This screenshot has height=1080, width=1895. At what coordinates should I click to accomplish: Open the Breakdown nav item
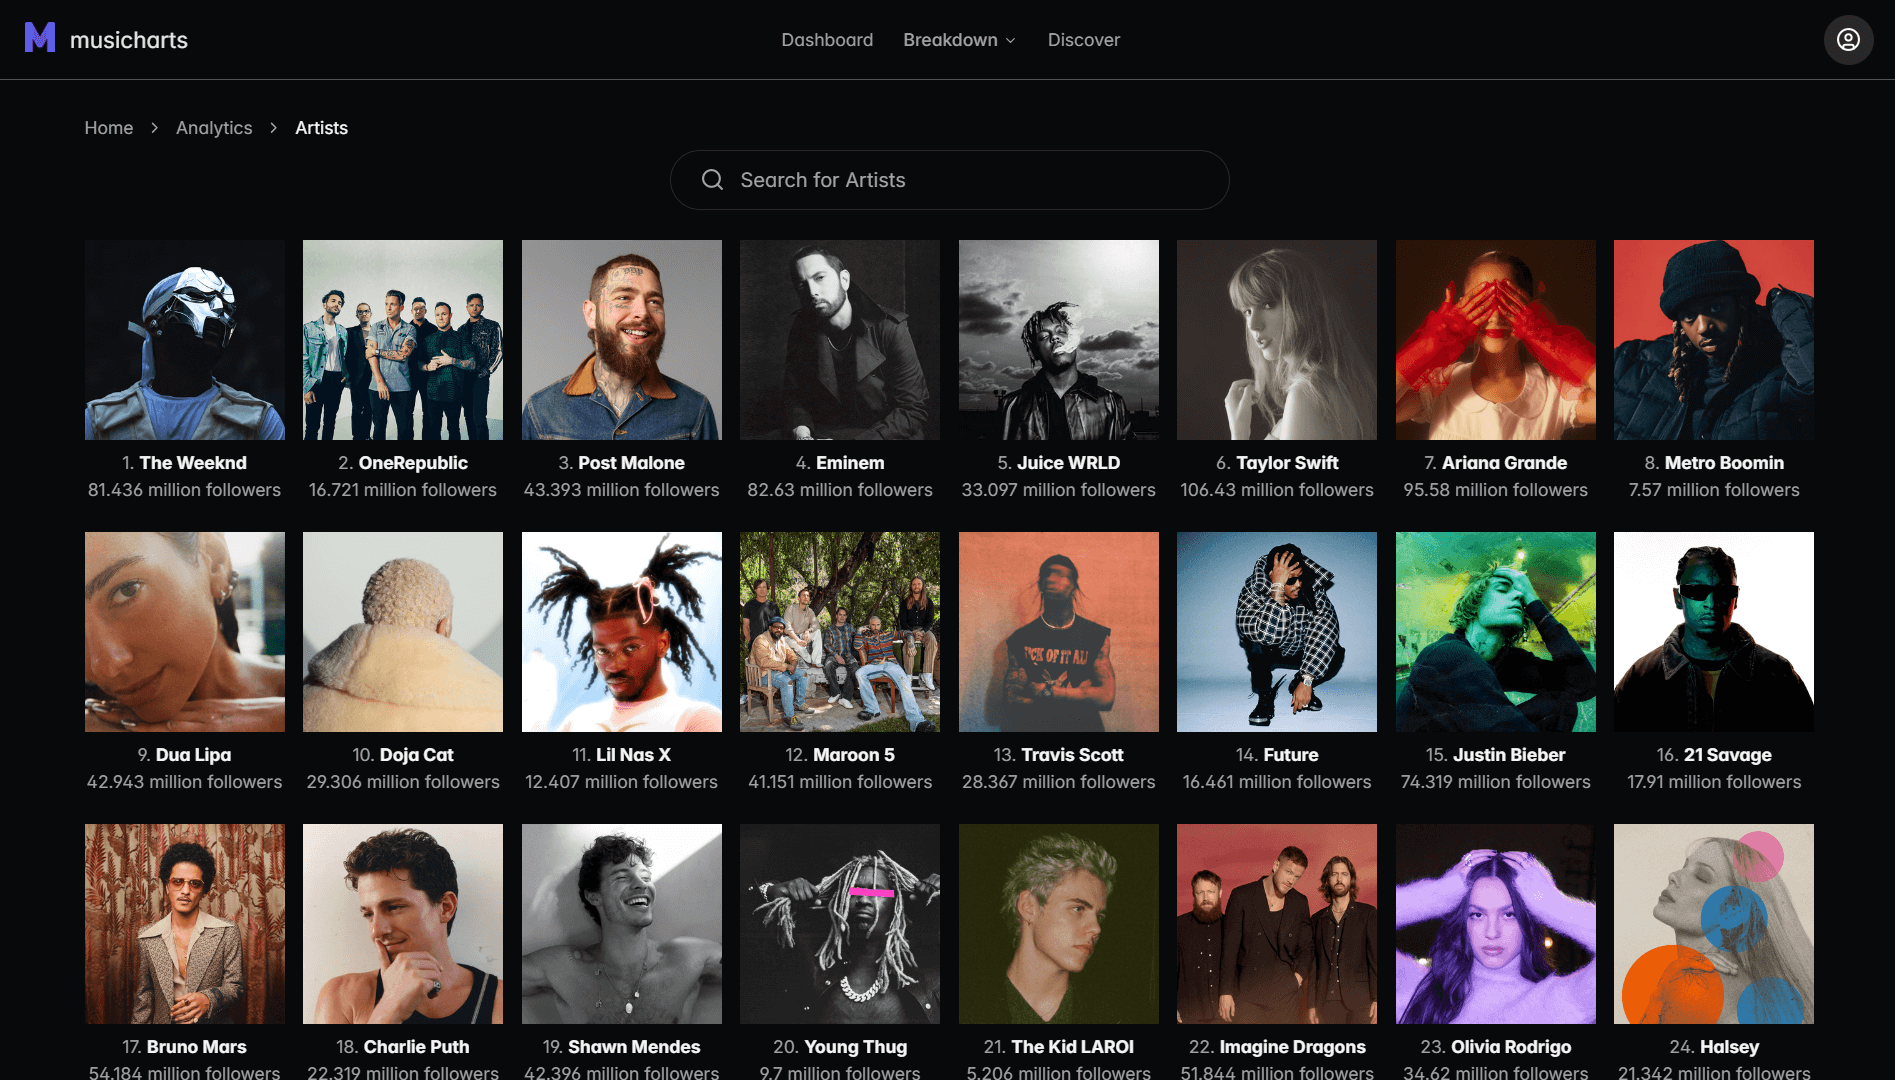950,40
